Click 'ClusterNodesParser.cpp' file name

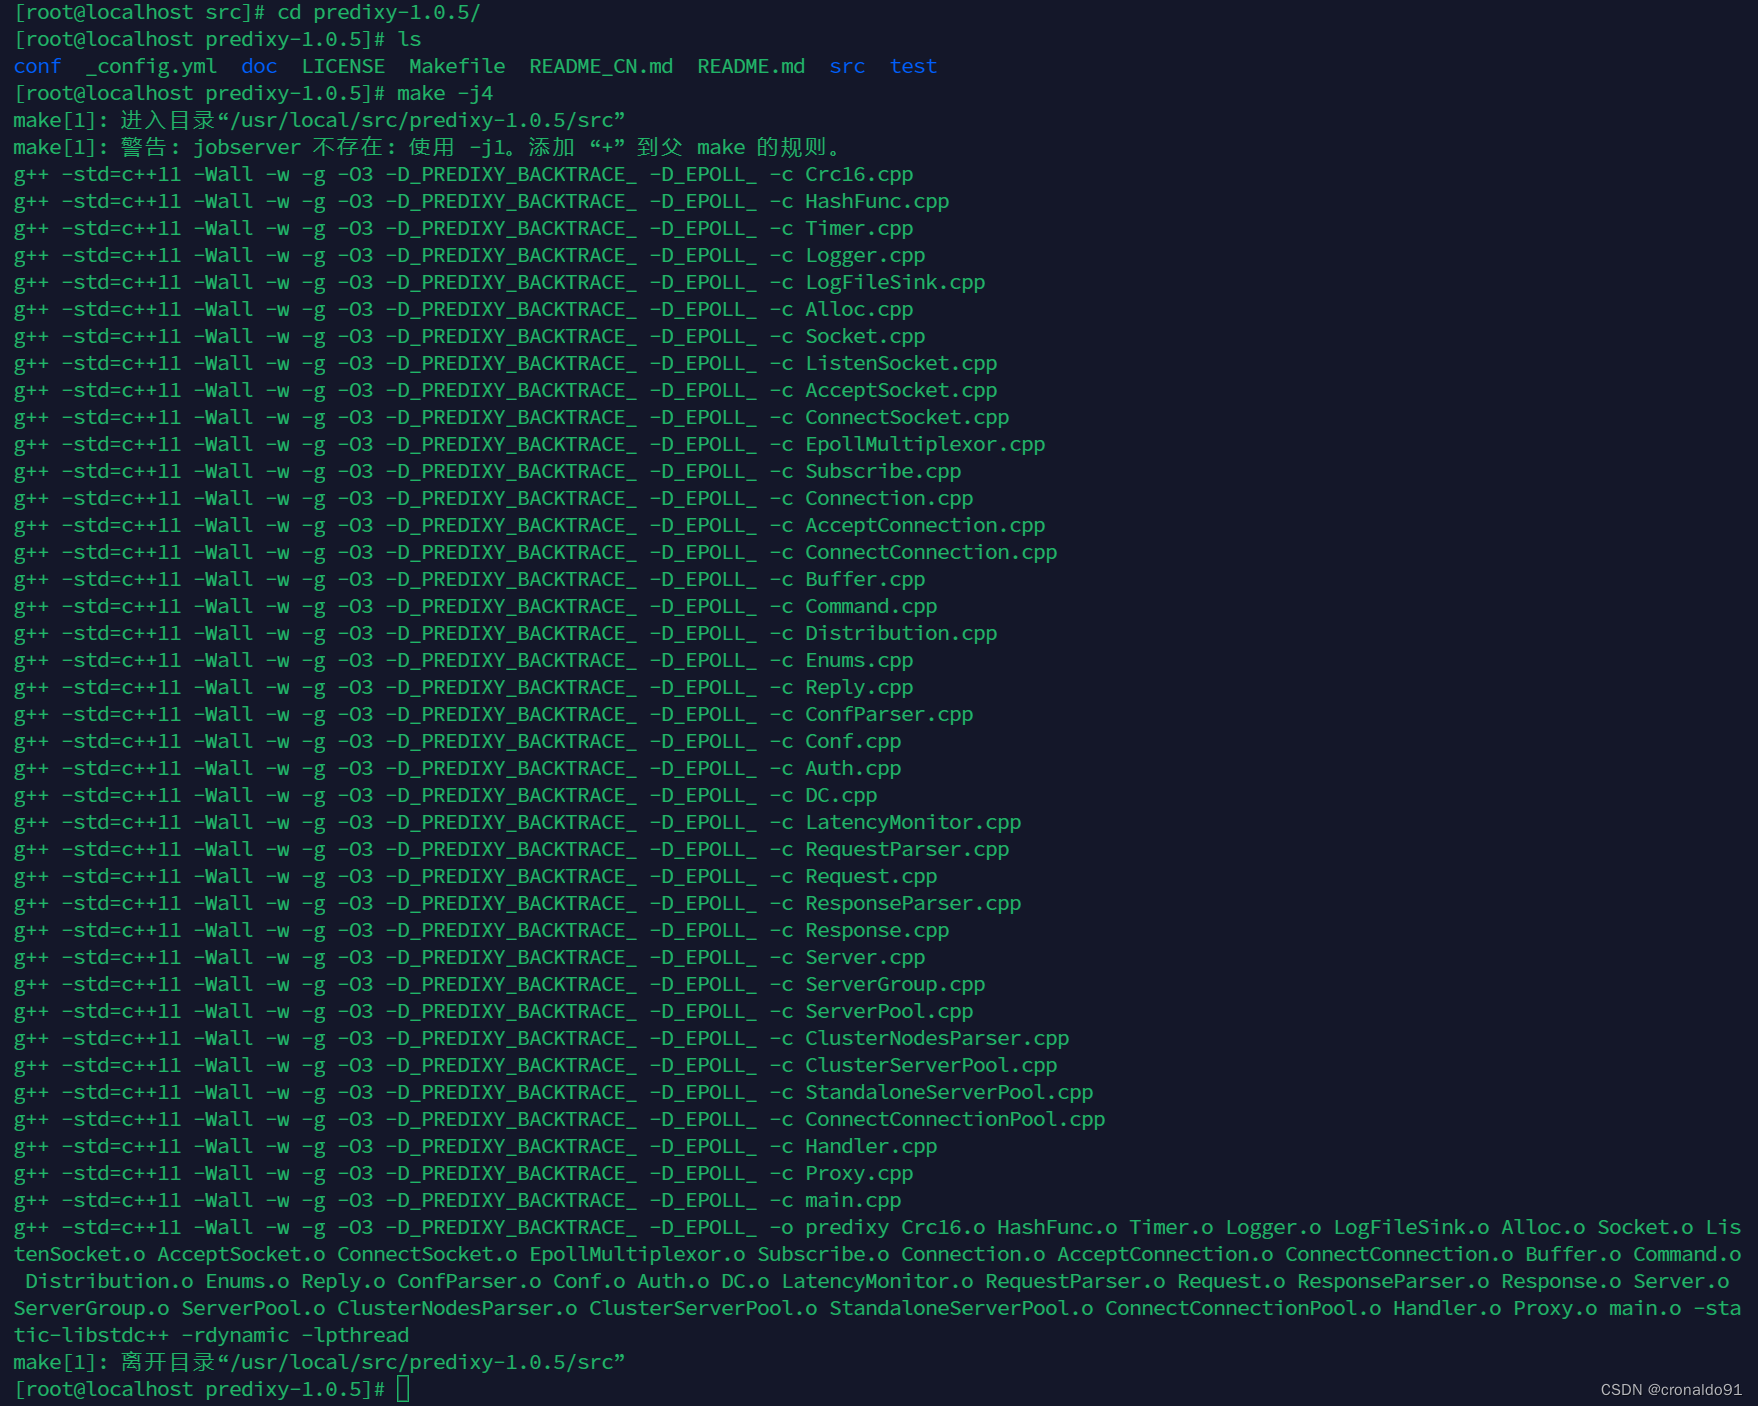(x=938, y=1038)
